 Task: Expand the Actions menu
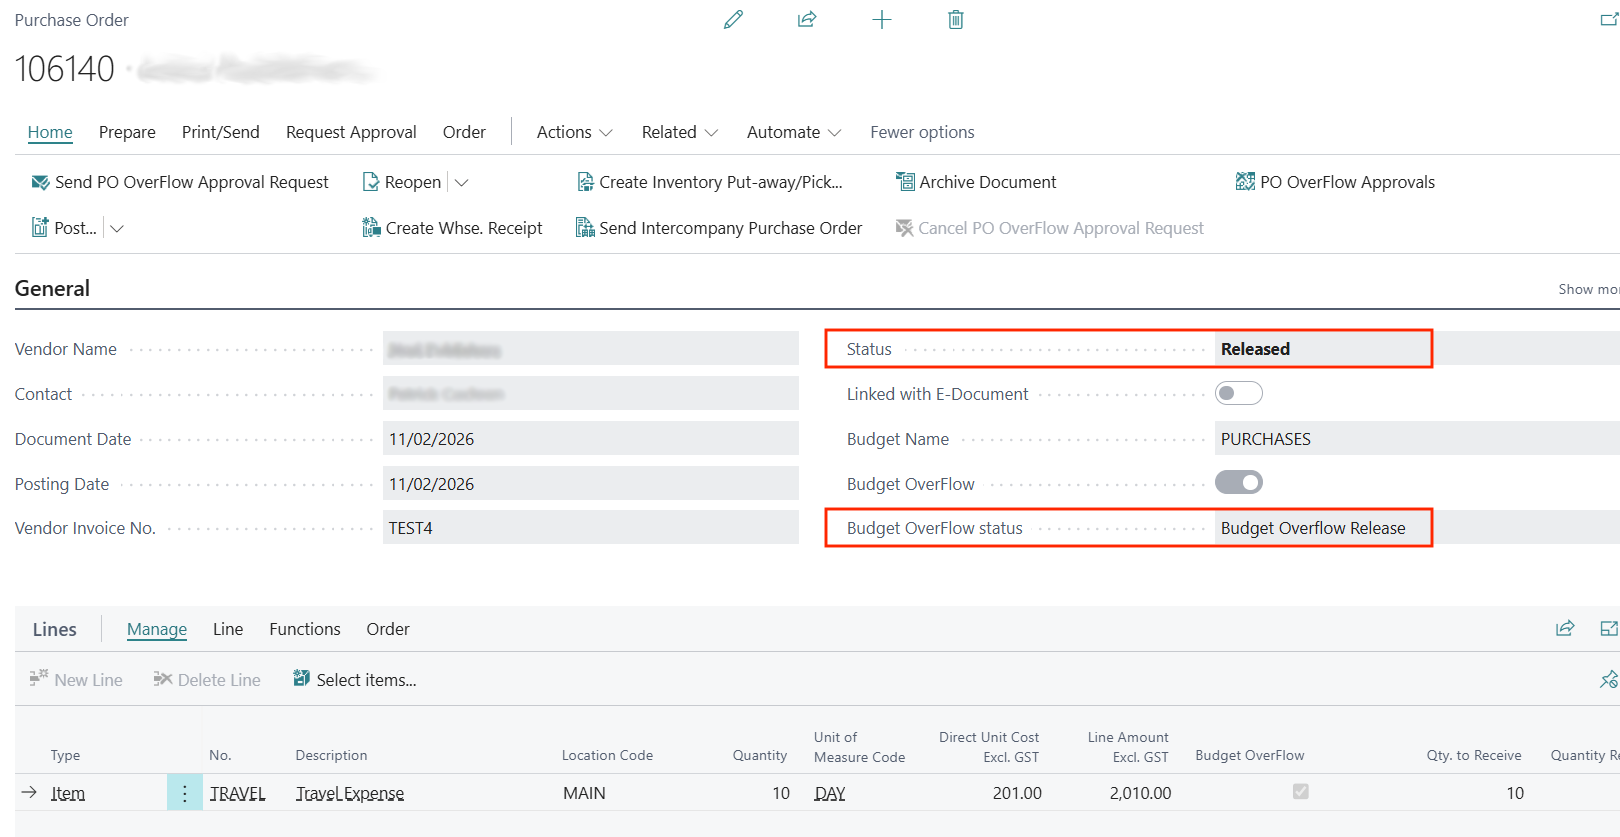[574, 132]
